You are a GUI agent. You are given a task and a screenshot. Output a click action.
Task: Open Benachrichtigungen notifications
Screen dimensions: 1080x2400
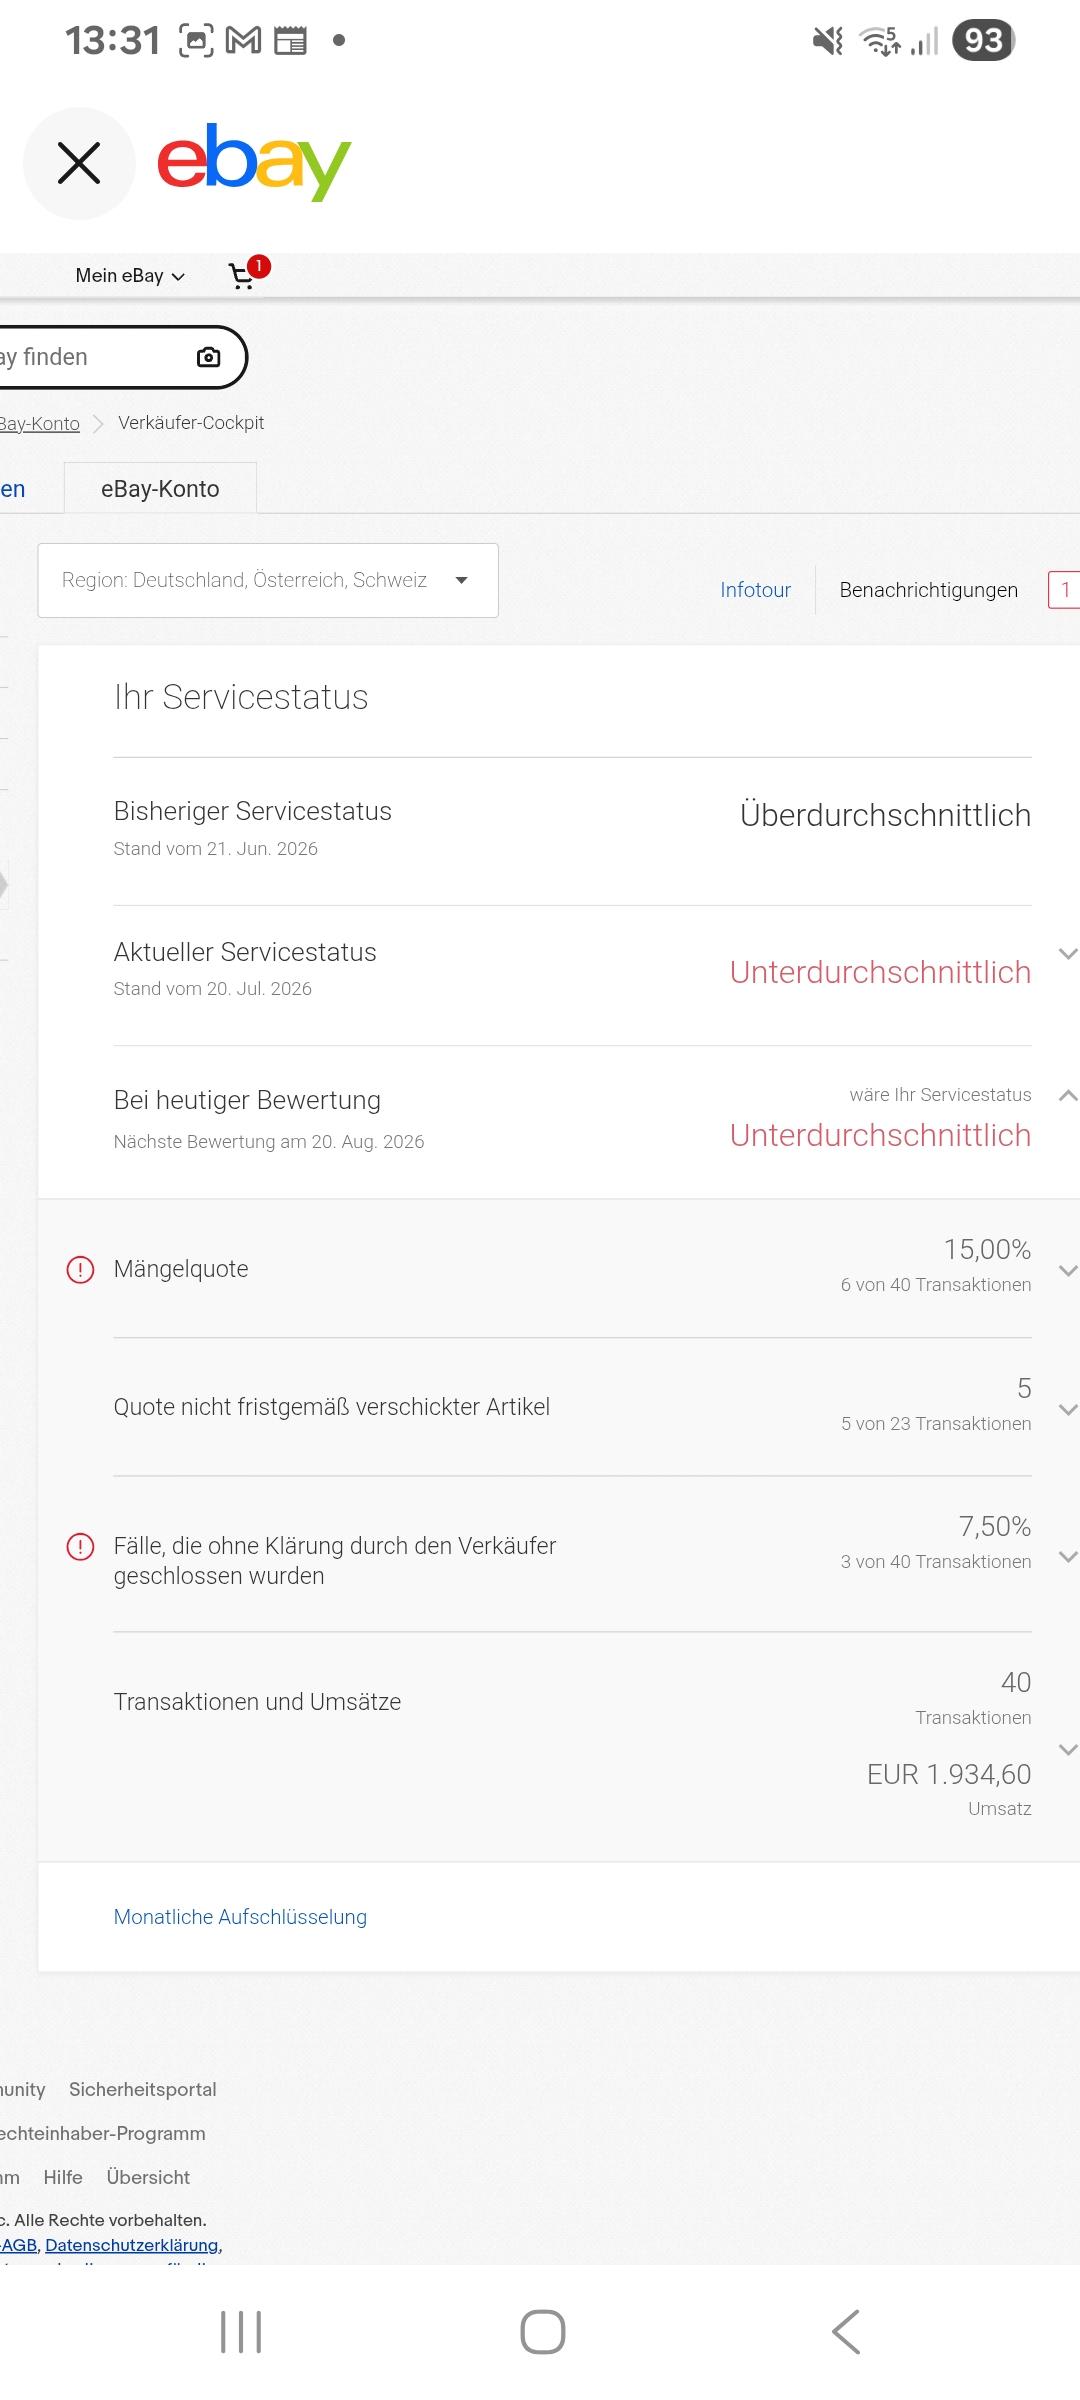928,590
